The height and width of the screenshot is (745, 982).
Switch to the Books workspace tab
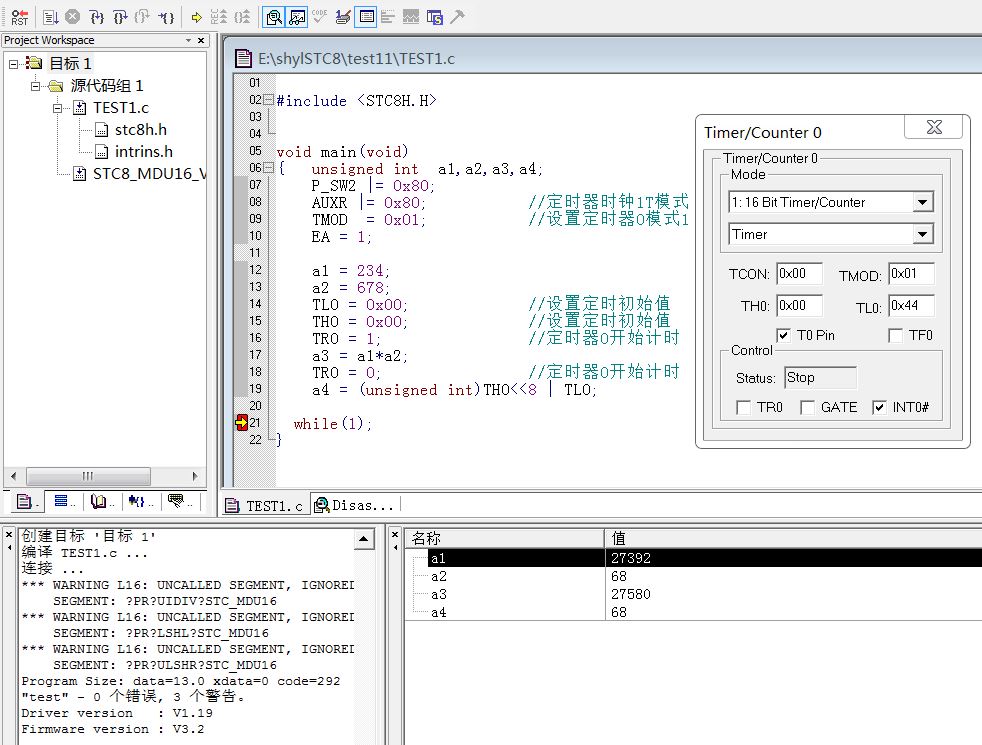(x=101, y=501)
